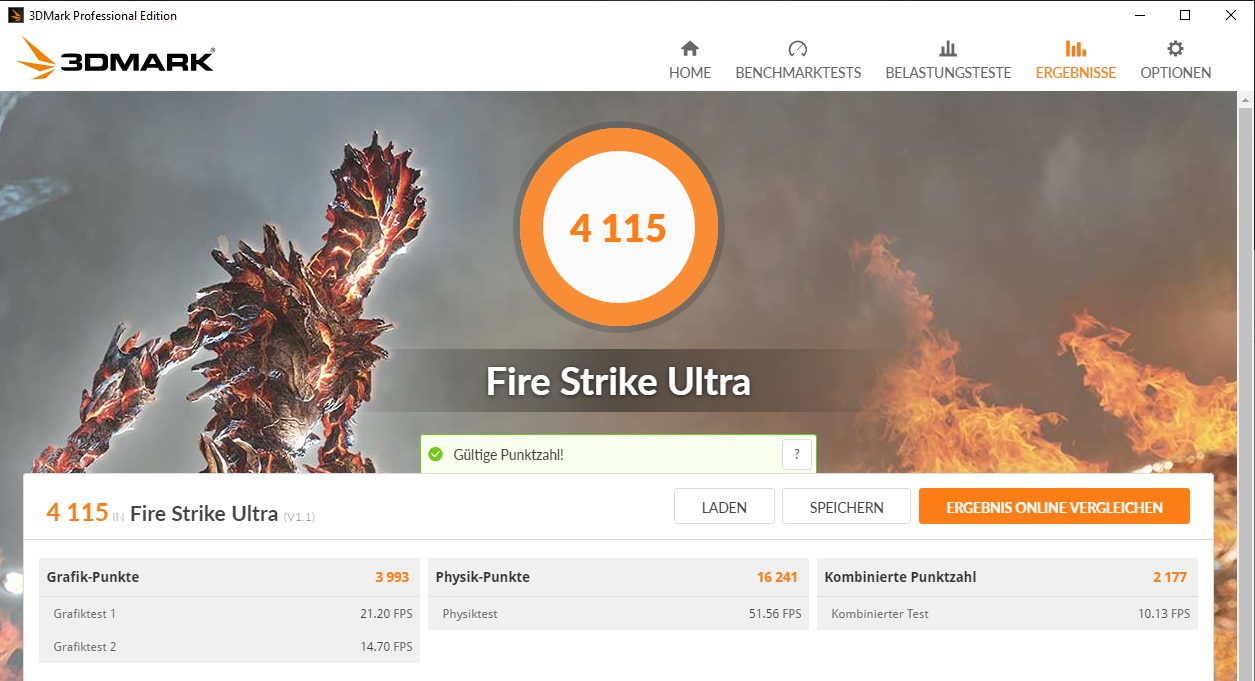The width and height of the screenshot is (1255, 681).
Task: Click the vertical scrollbar
Action: 1246,395
